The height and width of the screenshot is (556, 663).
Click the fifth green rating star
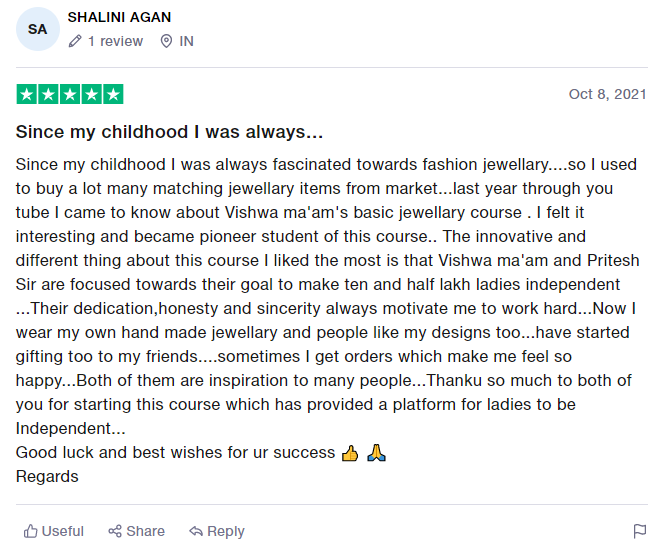coord(113,95)
